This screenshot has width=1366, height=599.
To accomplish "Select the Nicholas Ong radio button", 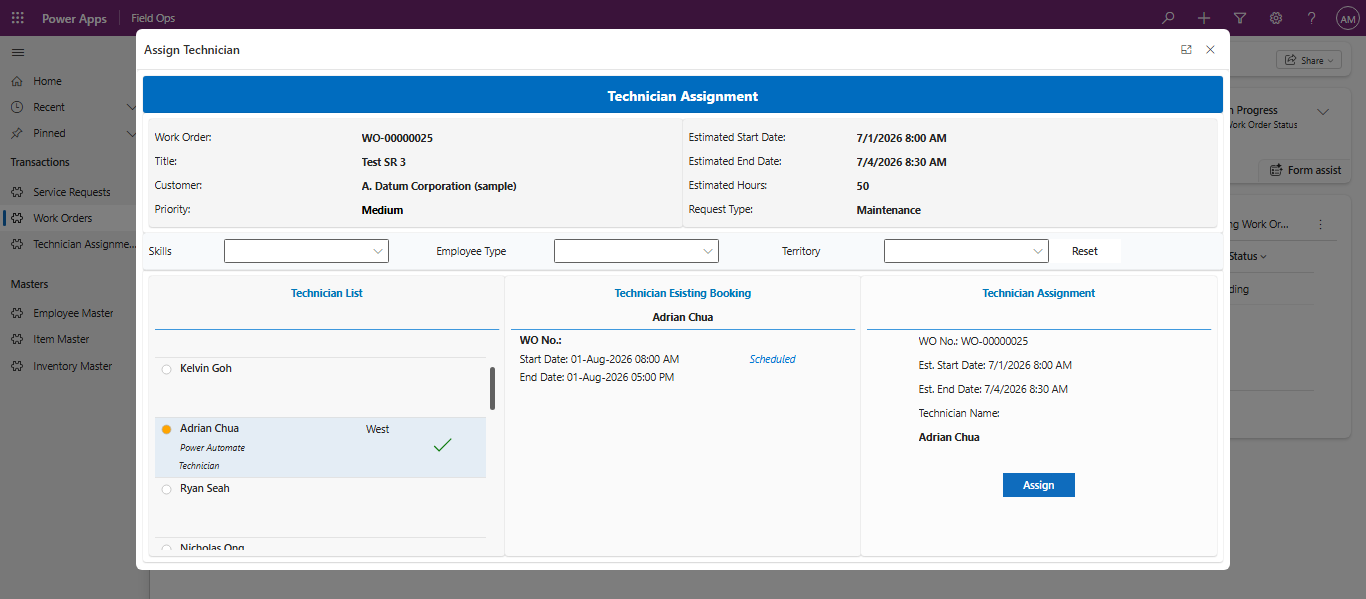I will click(166, 548).
